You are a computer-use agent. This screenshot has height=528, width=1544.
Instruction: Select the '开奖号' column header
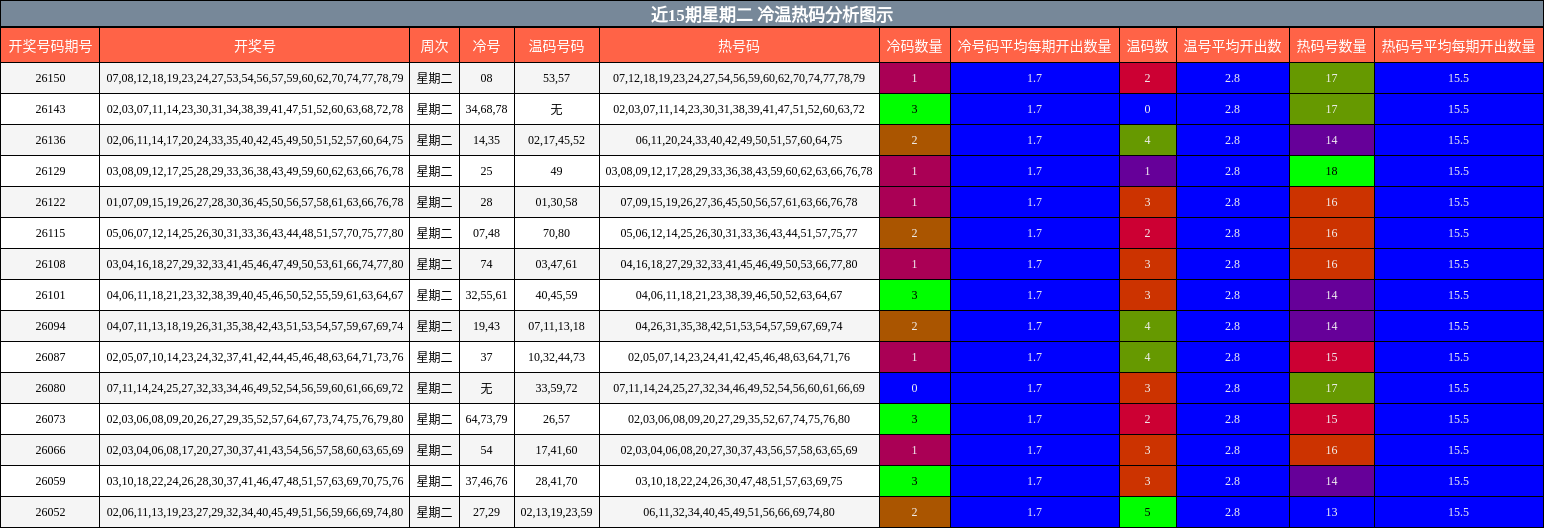pyautogui.click(x=255, y=46)
